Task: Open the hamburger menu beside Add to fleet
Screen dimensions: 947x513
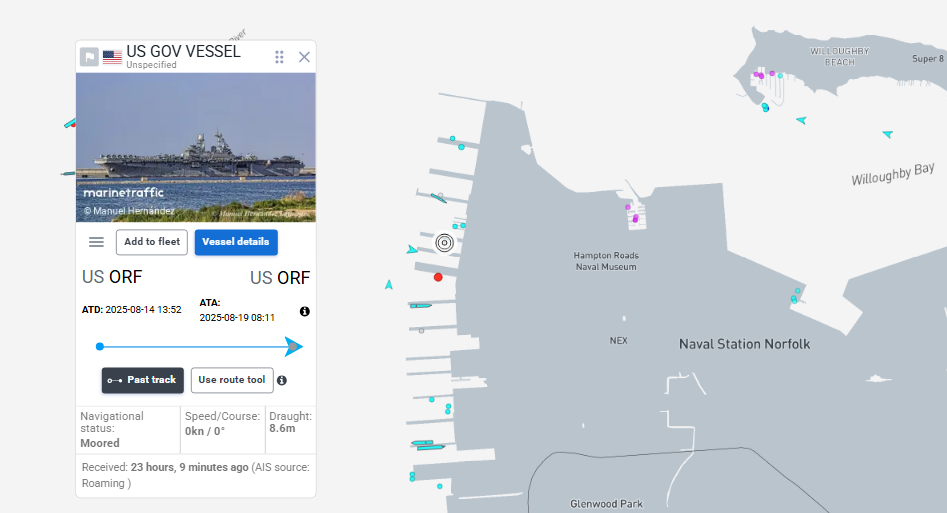Action: 96,242
